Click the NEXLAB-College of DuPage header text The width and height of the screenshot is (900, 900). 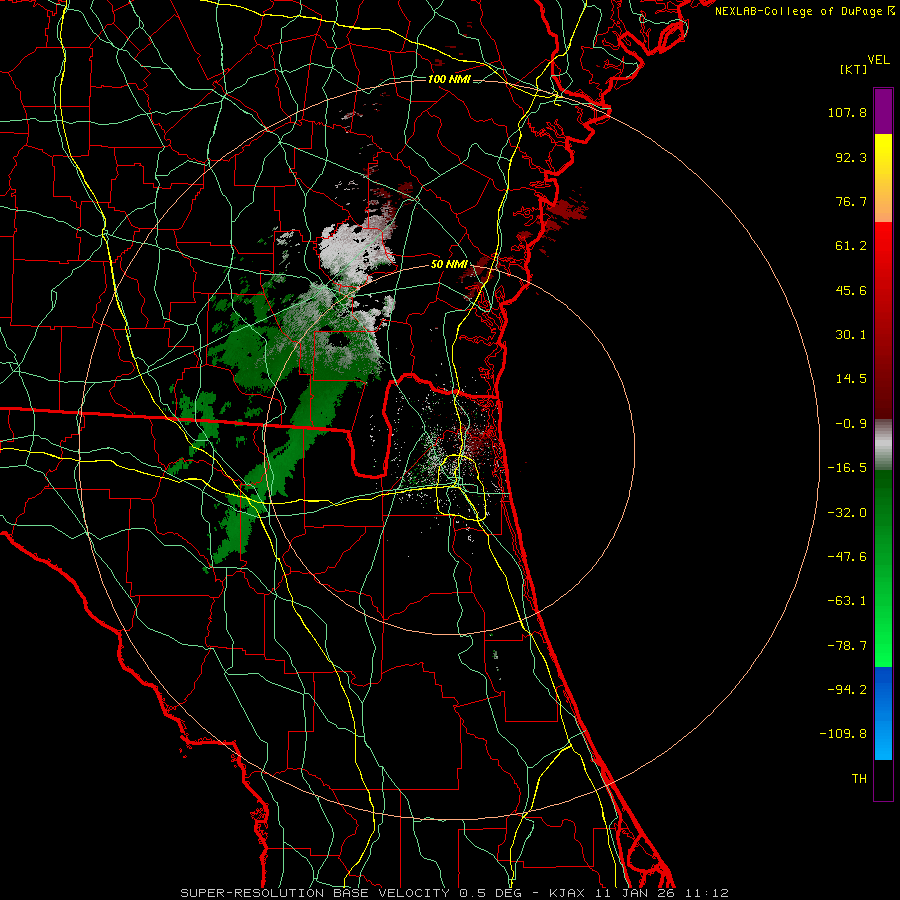pyautogui.click(x=798, y=11)
